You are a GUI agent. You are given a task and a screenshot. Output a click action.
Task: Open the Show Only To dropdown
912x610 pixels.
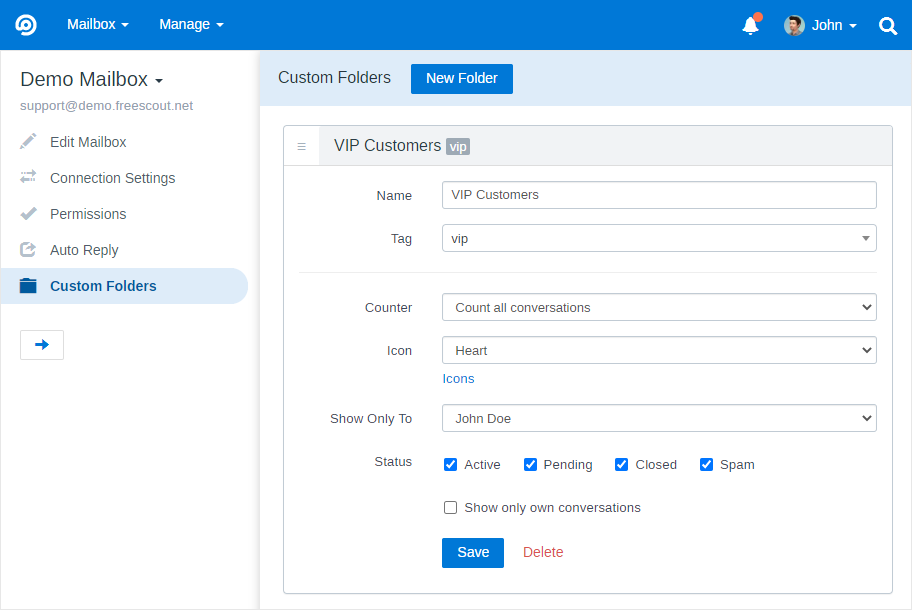click(x=658, y=418)
